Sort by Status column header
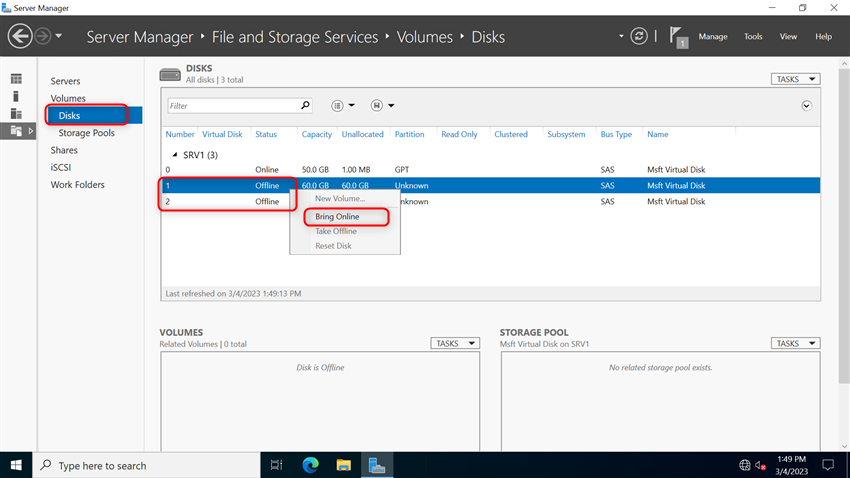Image resolution: width=850 pixels, height=478 pixels. pyautogui.click(x=266, y=134)
